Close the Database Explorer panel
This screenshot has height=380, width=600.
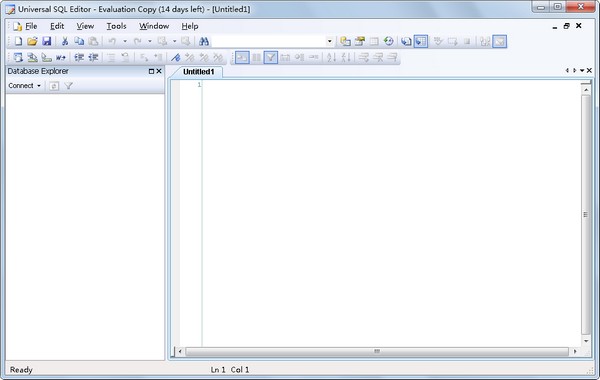point(159,71)
